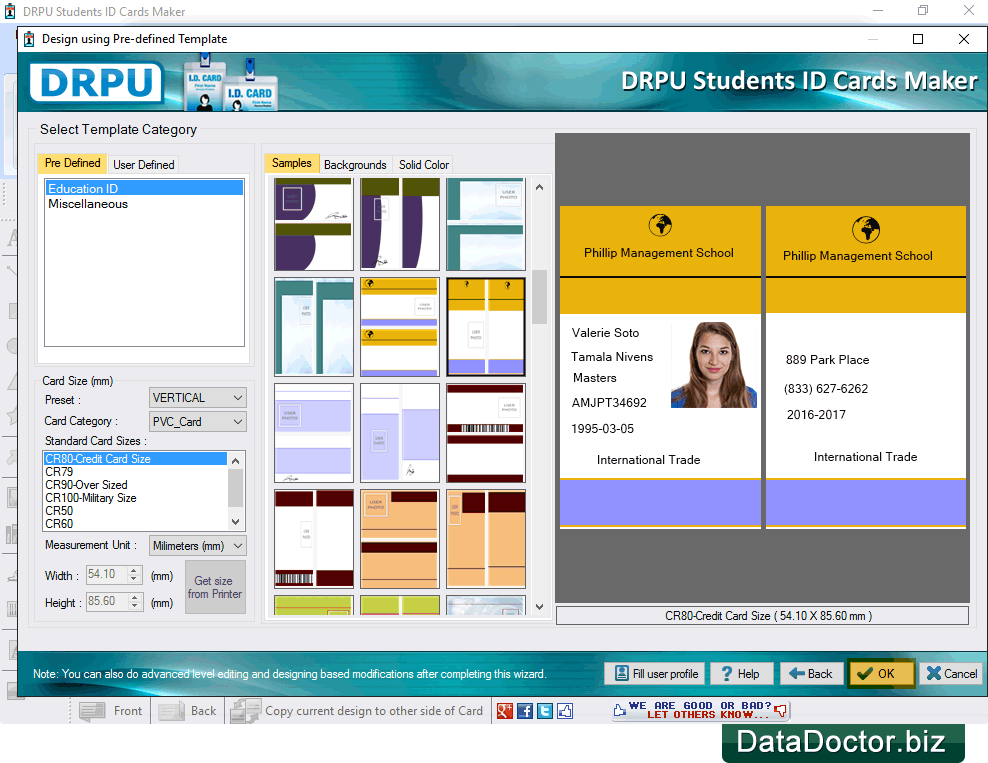
Task: Open the Solid Color tab
Action: [x=423, y=164]
